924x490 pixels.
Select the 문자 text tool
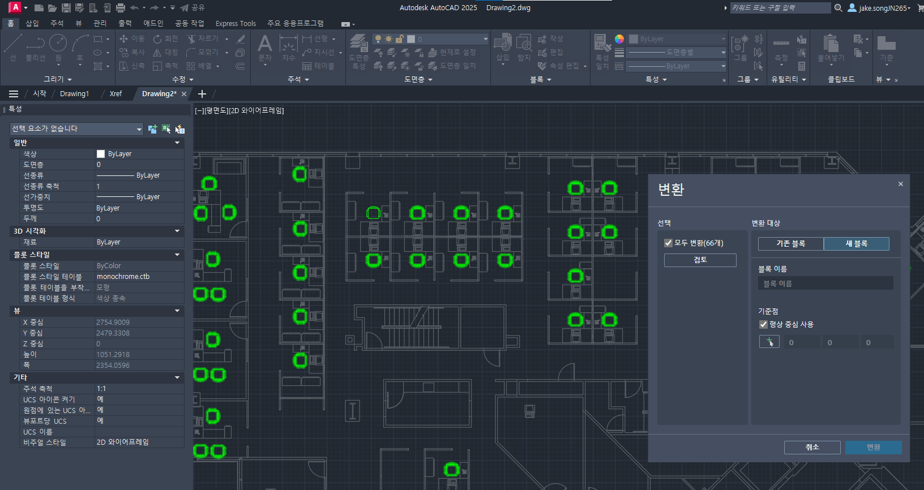[265, 48]
